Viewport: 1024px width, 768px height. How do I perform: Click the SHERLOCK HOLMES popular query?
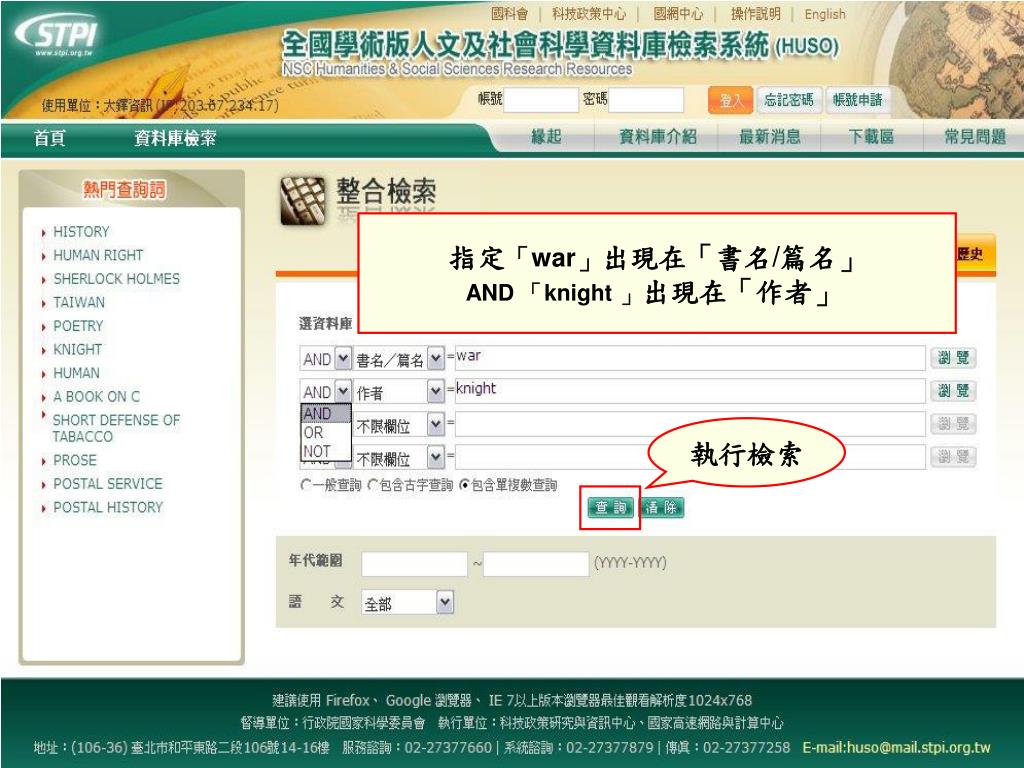tap(116, 278)
